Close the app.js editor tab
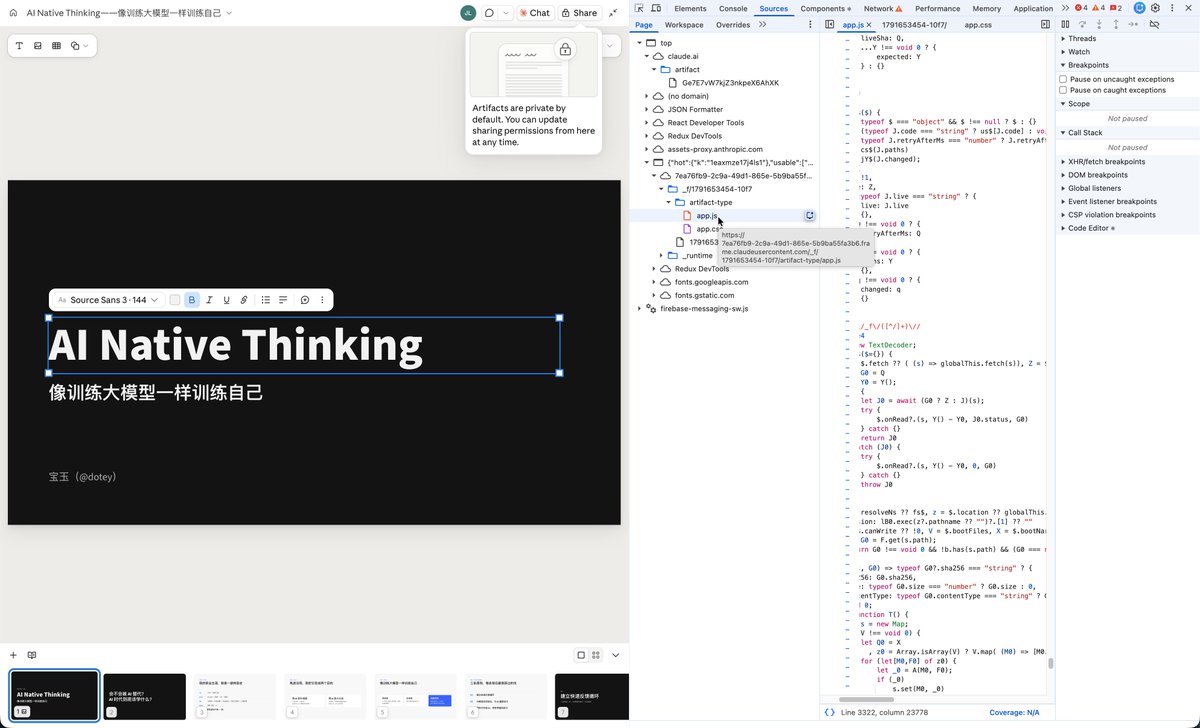The width and height of the screenshot is (1200, 728). [868, 24]
